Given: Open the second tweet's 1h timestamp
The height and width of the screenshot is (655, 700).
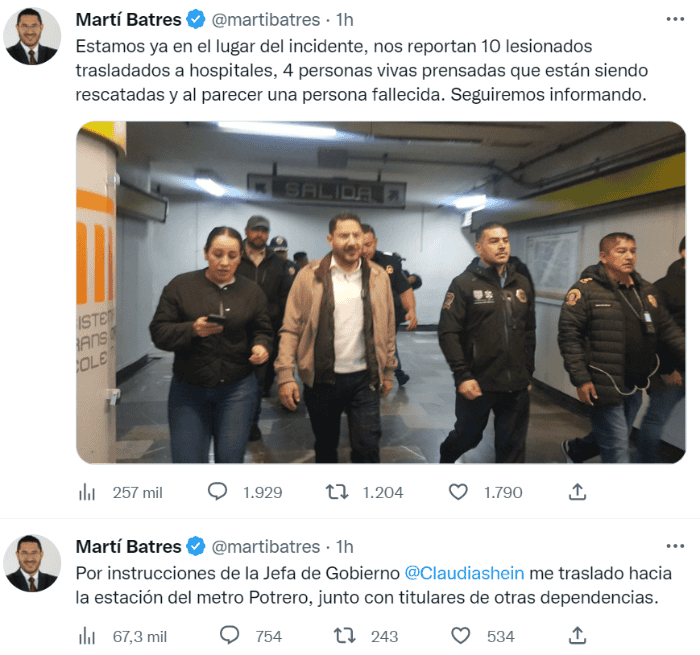Looking at the screenshot, I should point(345,547).
